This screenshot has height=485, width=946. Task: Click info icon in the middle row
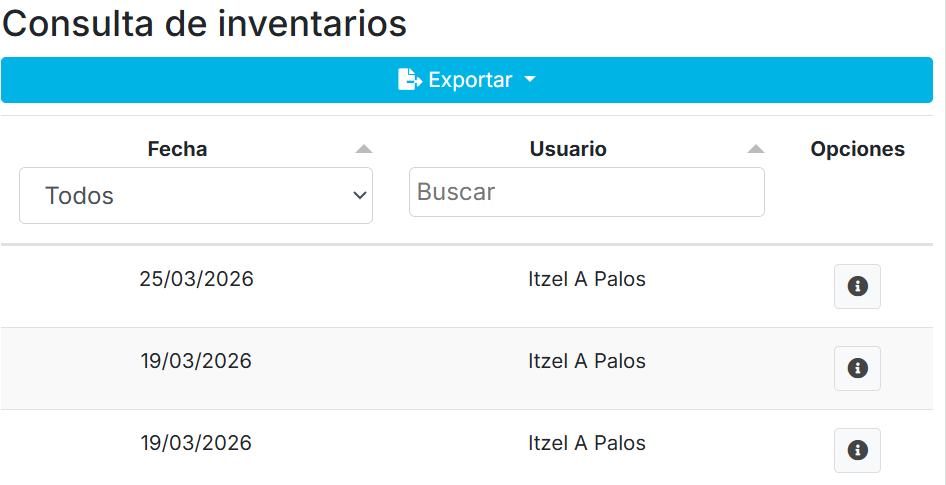pos(857,368)
